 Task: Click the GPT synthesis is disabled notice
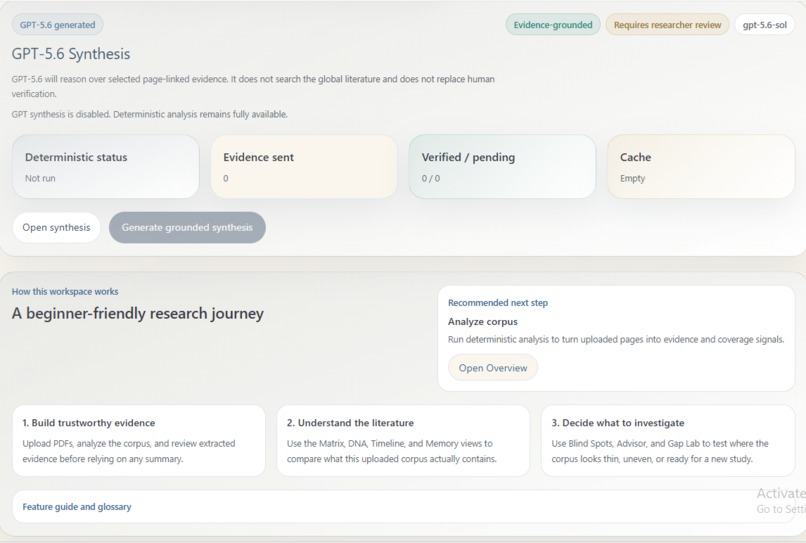(x=150, y=114)
